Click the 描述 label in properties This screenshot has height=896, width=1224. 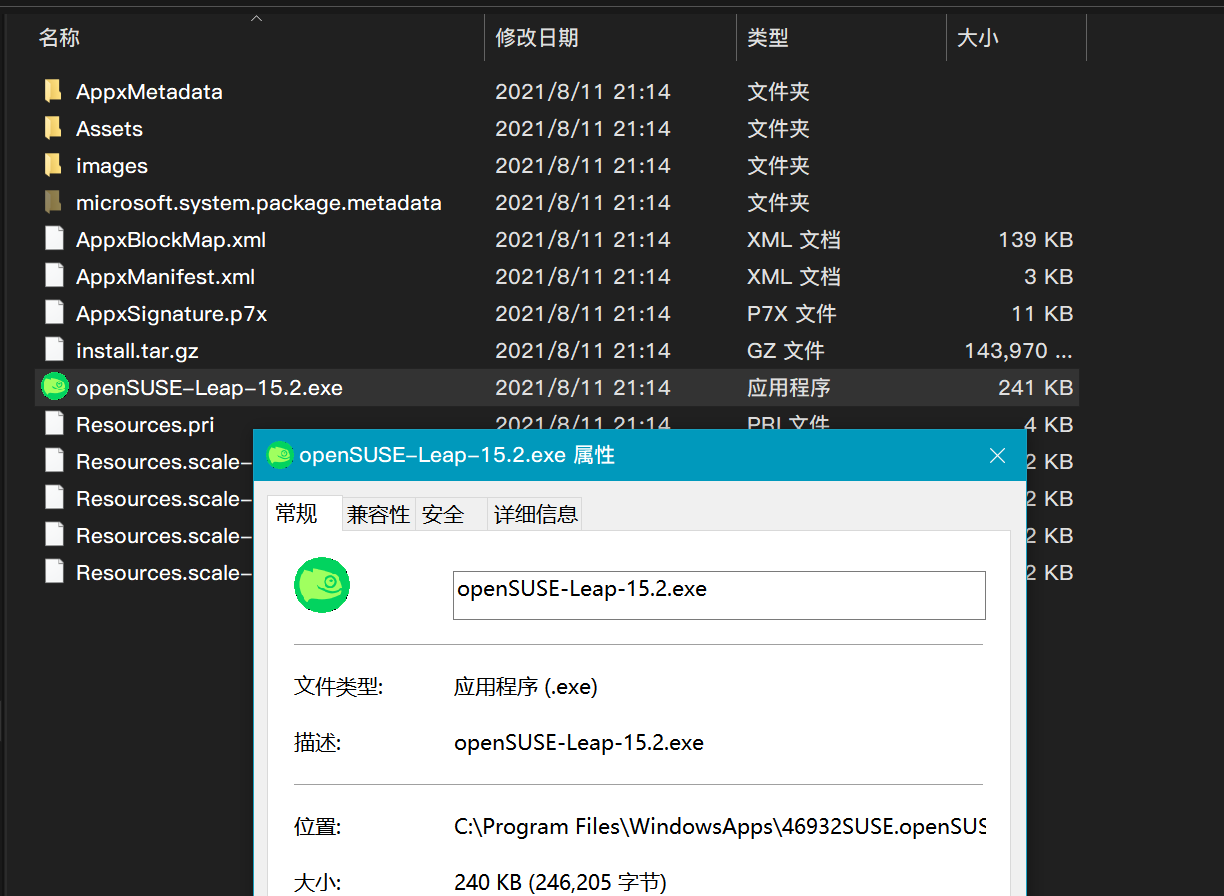pyautogui.click(x=317, y=743)
